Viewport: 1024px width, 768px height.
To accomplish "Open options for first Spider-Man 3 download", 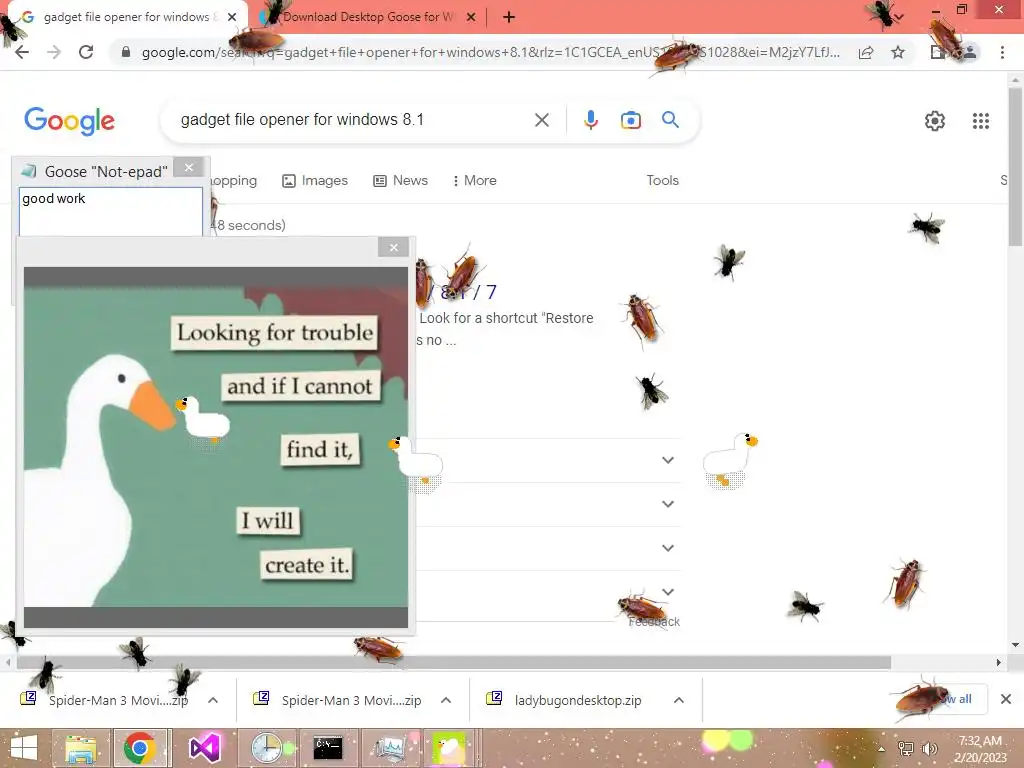I will (213, 700).
